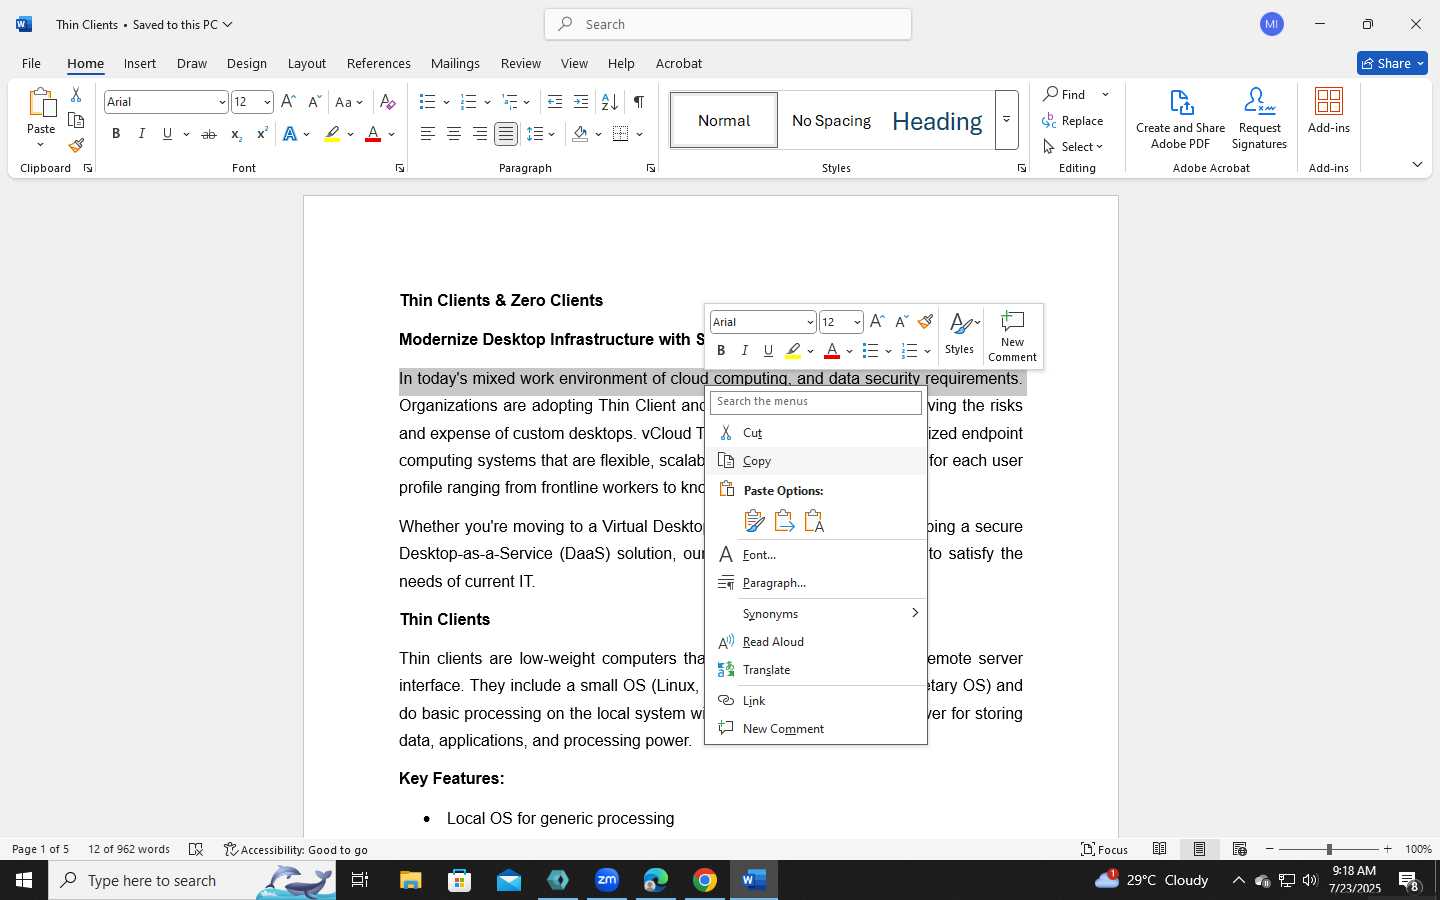Toggle Italic on the mini toolbar
This screenshot has width=1440, height=900.
tap(745, 351)
